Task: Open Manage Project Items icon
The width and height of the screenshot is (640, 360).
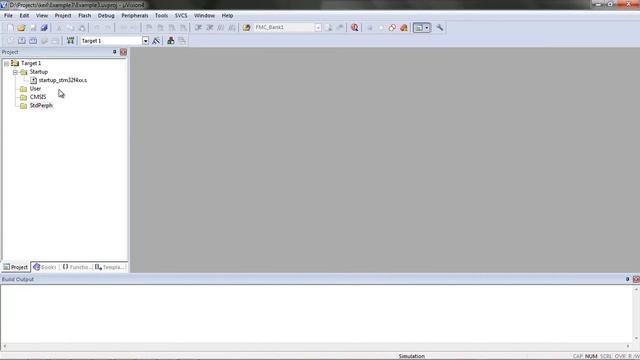Action: (171, 41)
